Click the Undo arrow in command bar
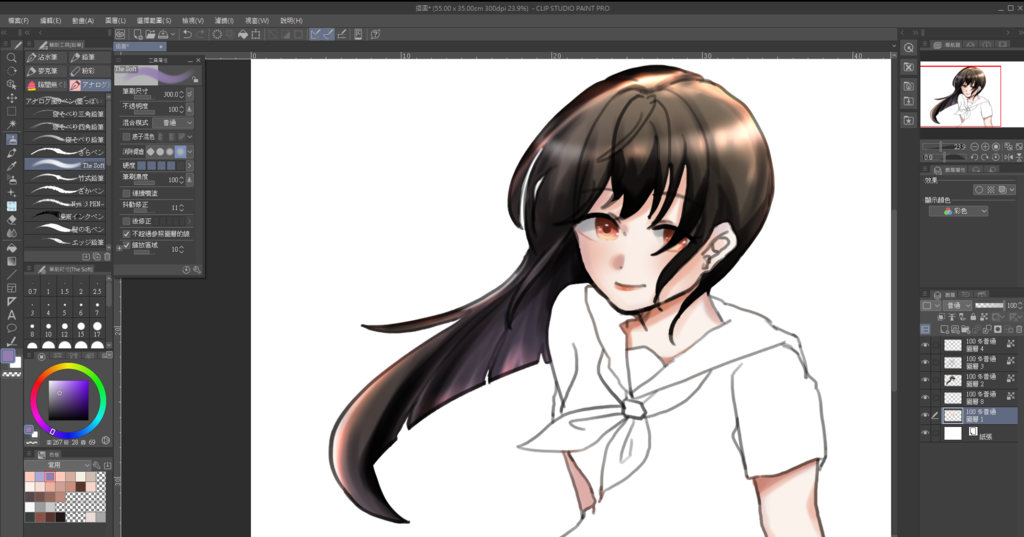Image resolution: width=1024 pixels, height=537 pixels. 187,34
